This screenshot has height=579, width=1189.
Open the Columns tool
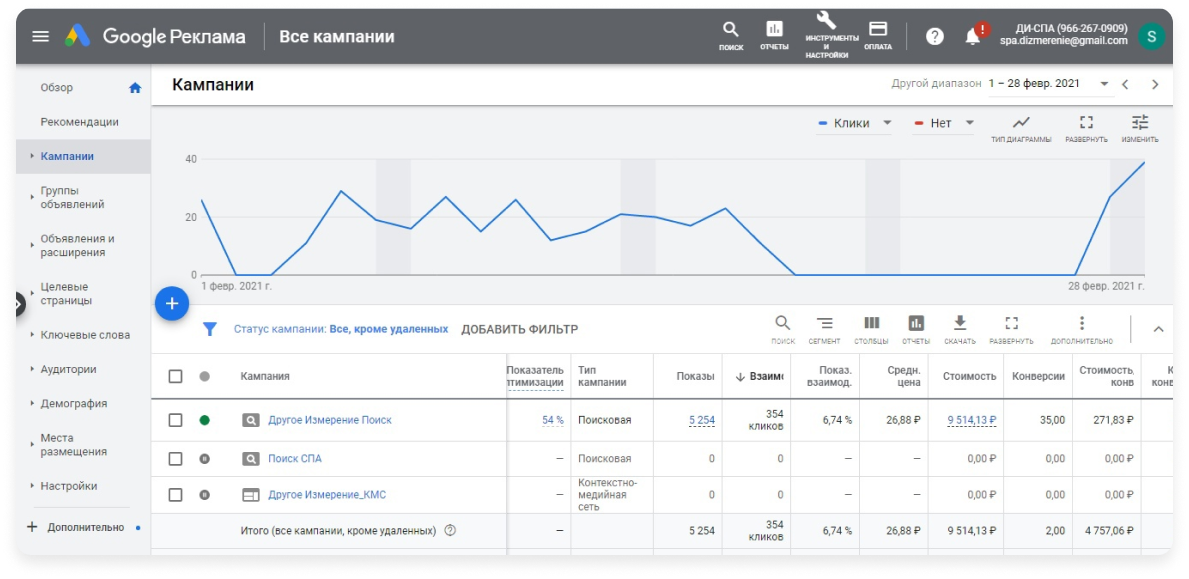[x=871, y=330]
